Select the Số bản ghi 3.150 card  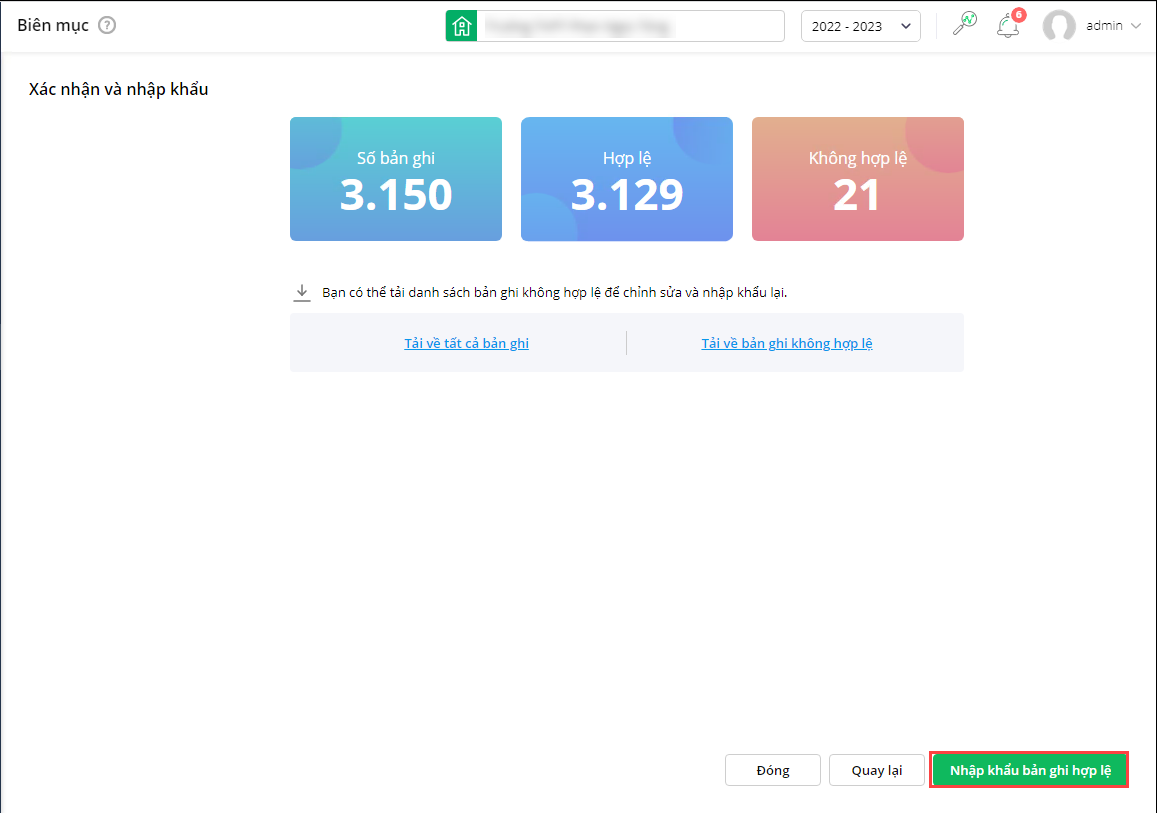tap(396, 179)
